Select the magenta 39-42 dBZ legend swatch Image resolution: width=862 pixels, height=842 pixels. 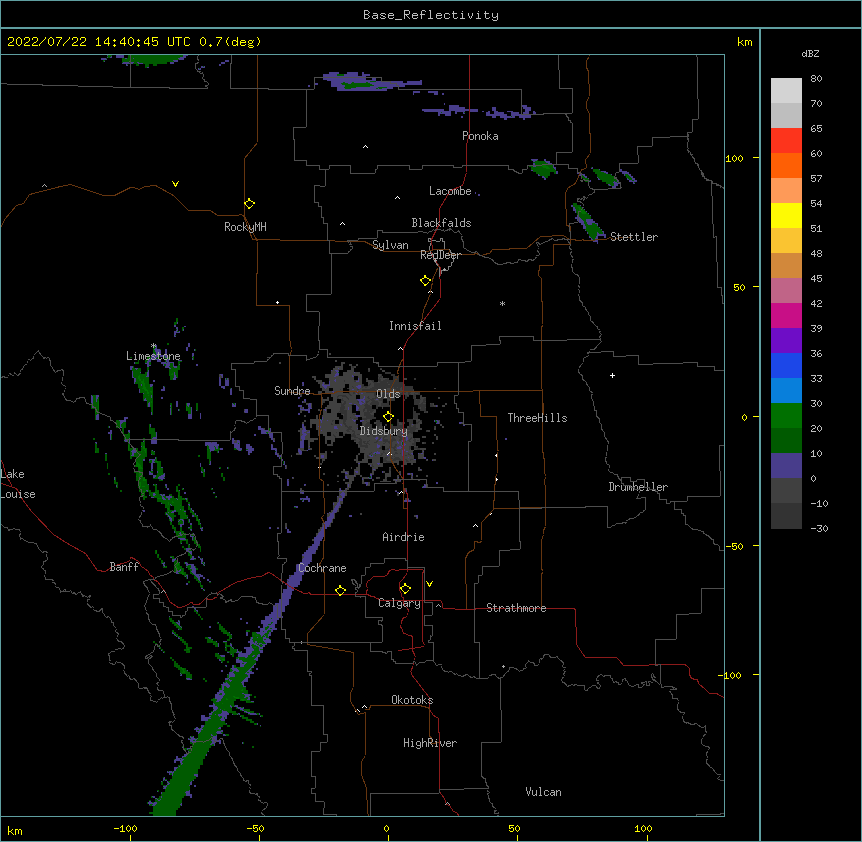[786, 316]
